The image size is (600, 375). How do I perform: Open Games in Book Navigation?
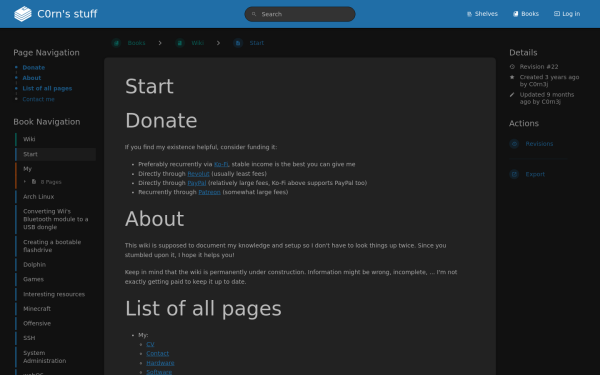(55, 279)
